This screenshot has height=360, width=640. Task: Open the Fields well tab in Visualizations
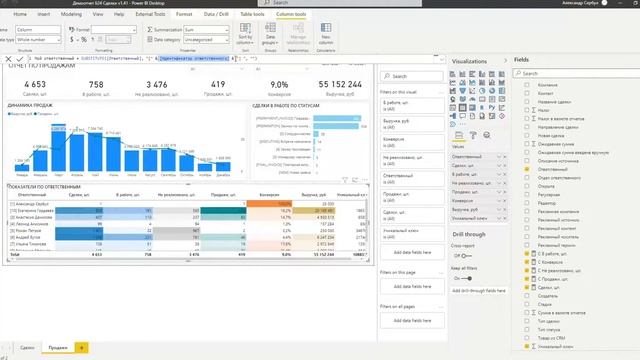point(459,135)
